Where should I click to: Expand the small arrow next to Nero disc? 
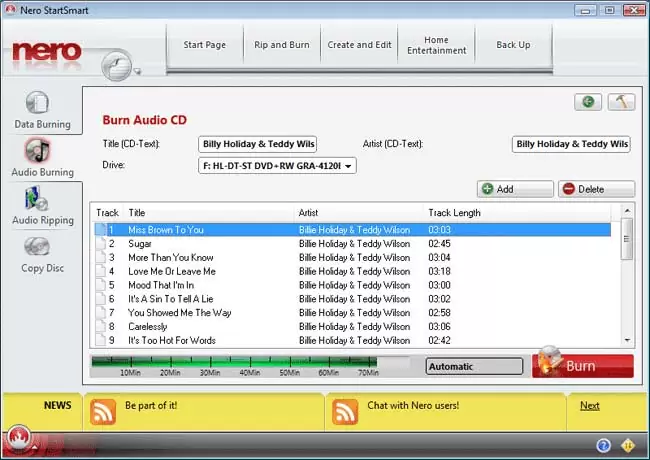[x=138, y=72]
